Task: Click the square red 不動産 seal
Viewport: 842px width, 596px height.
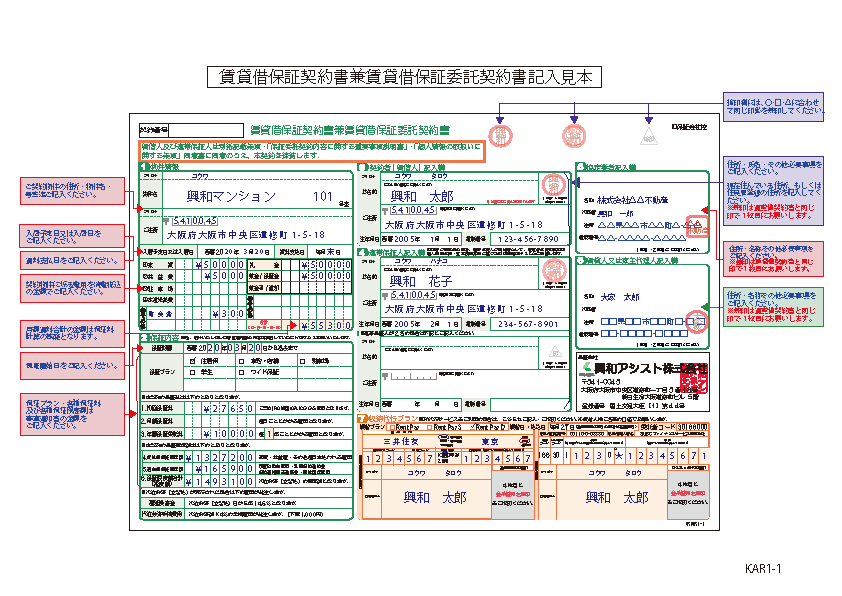Action: click(698, 228)
